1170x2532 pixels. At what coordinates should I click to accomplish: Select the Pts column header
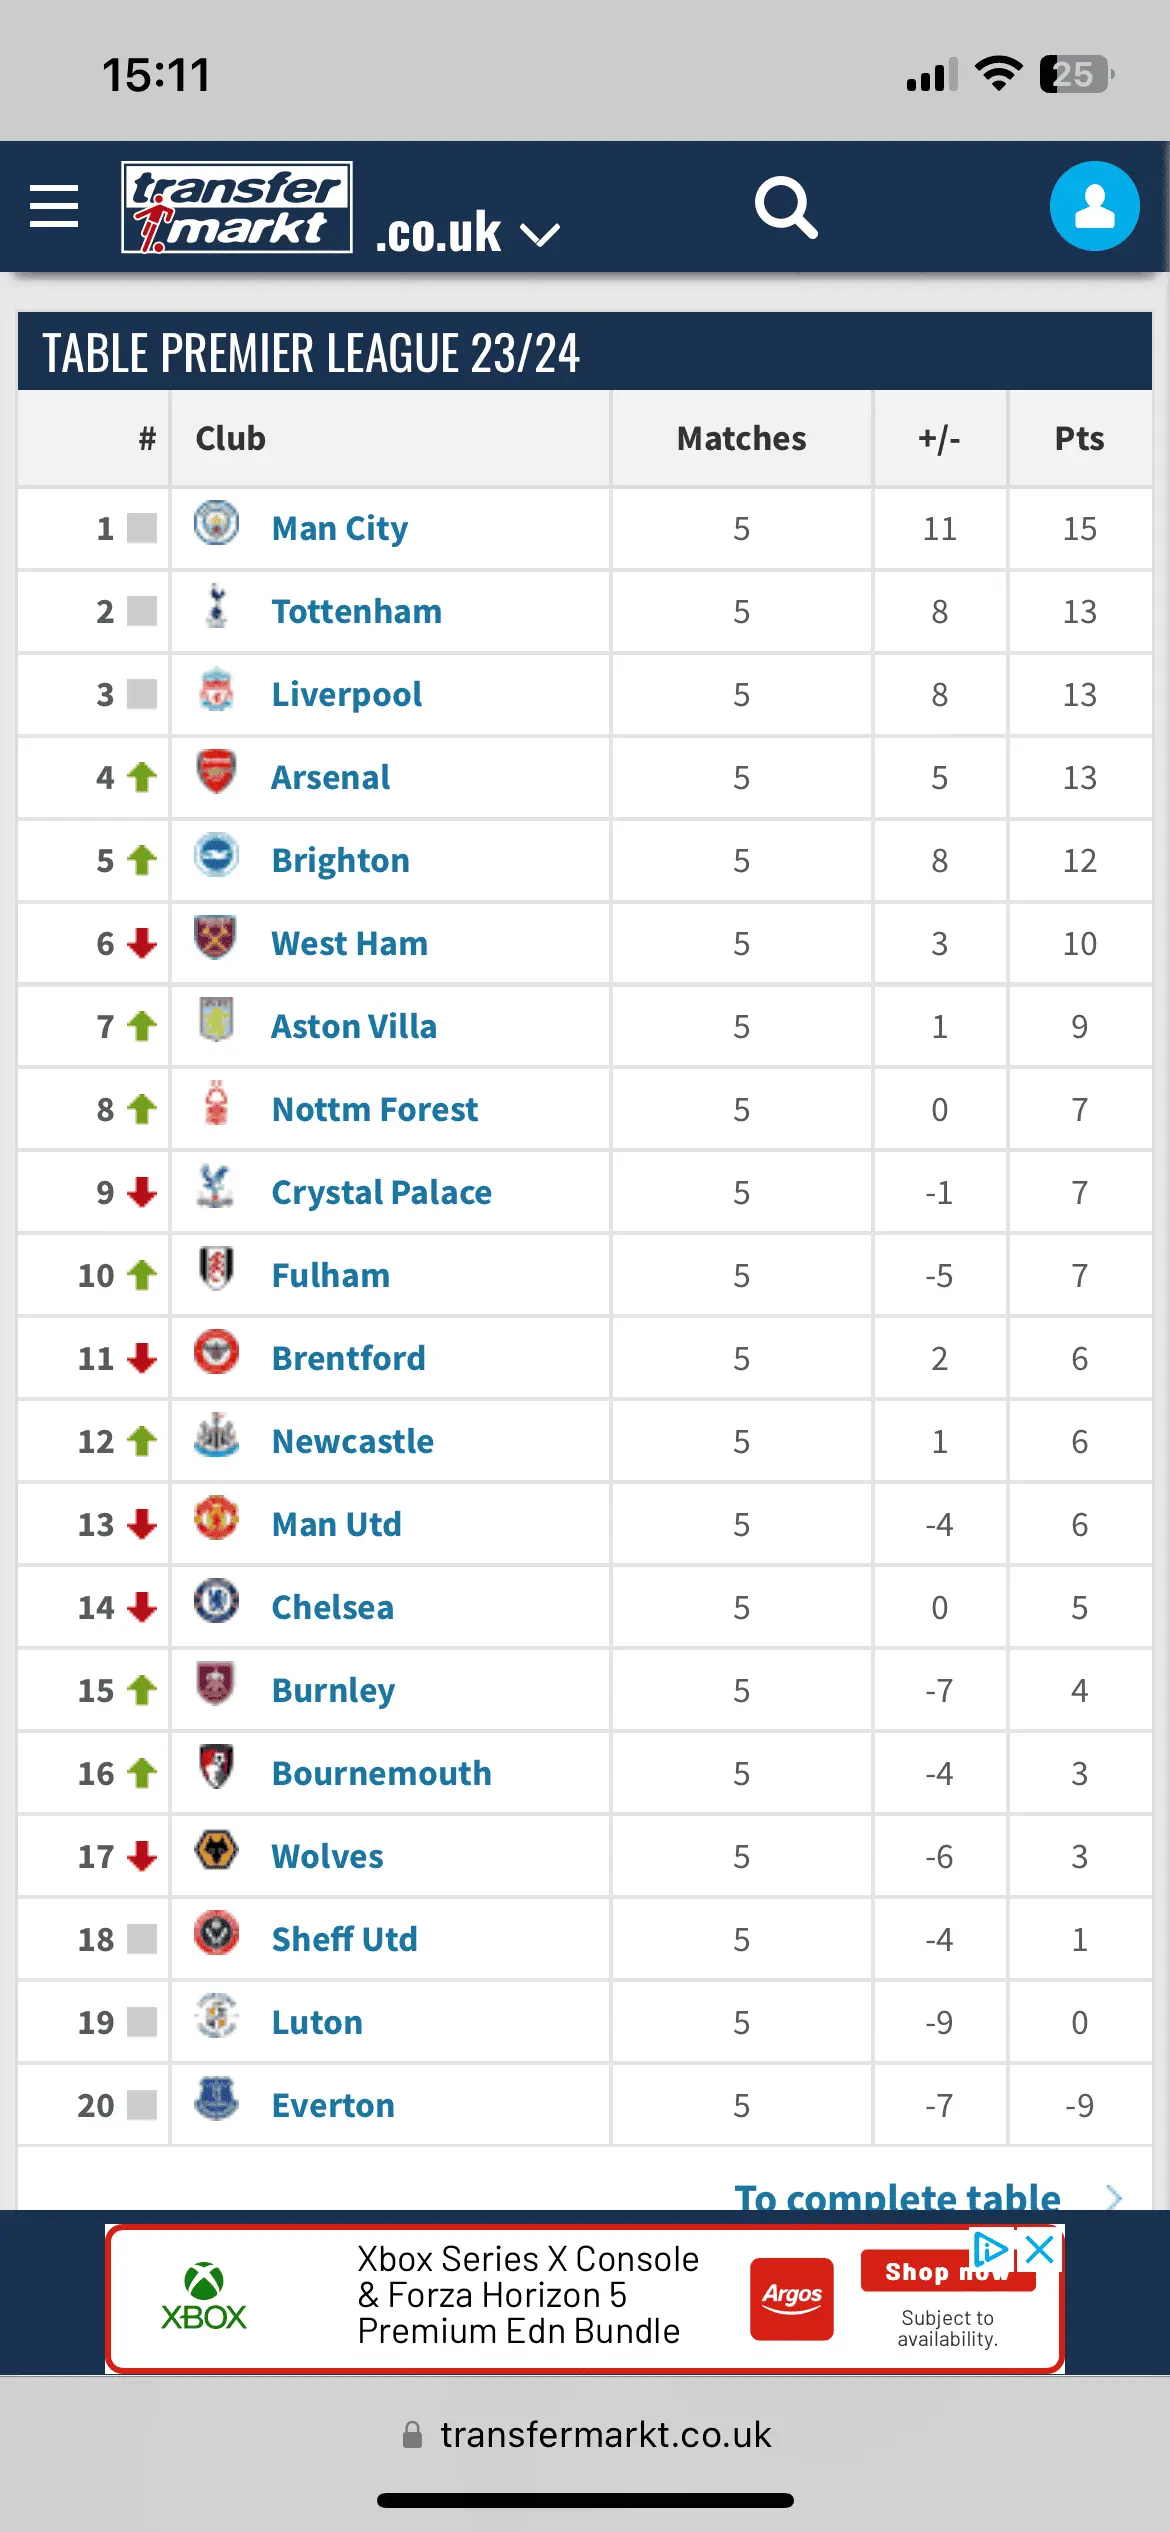[x=1079, y=439]
